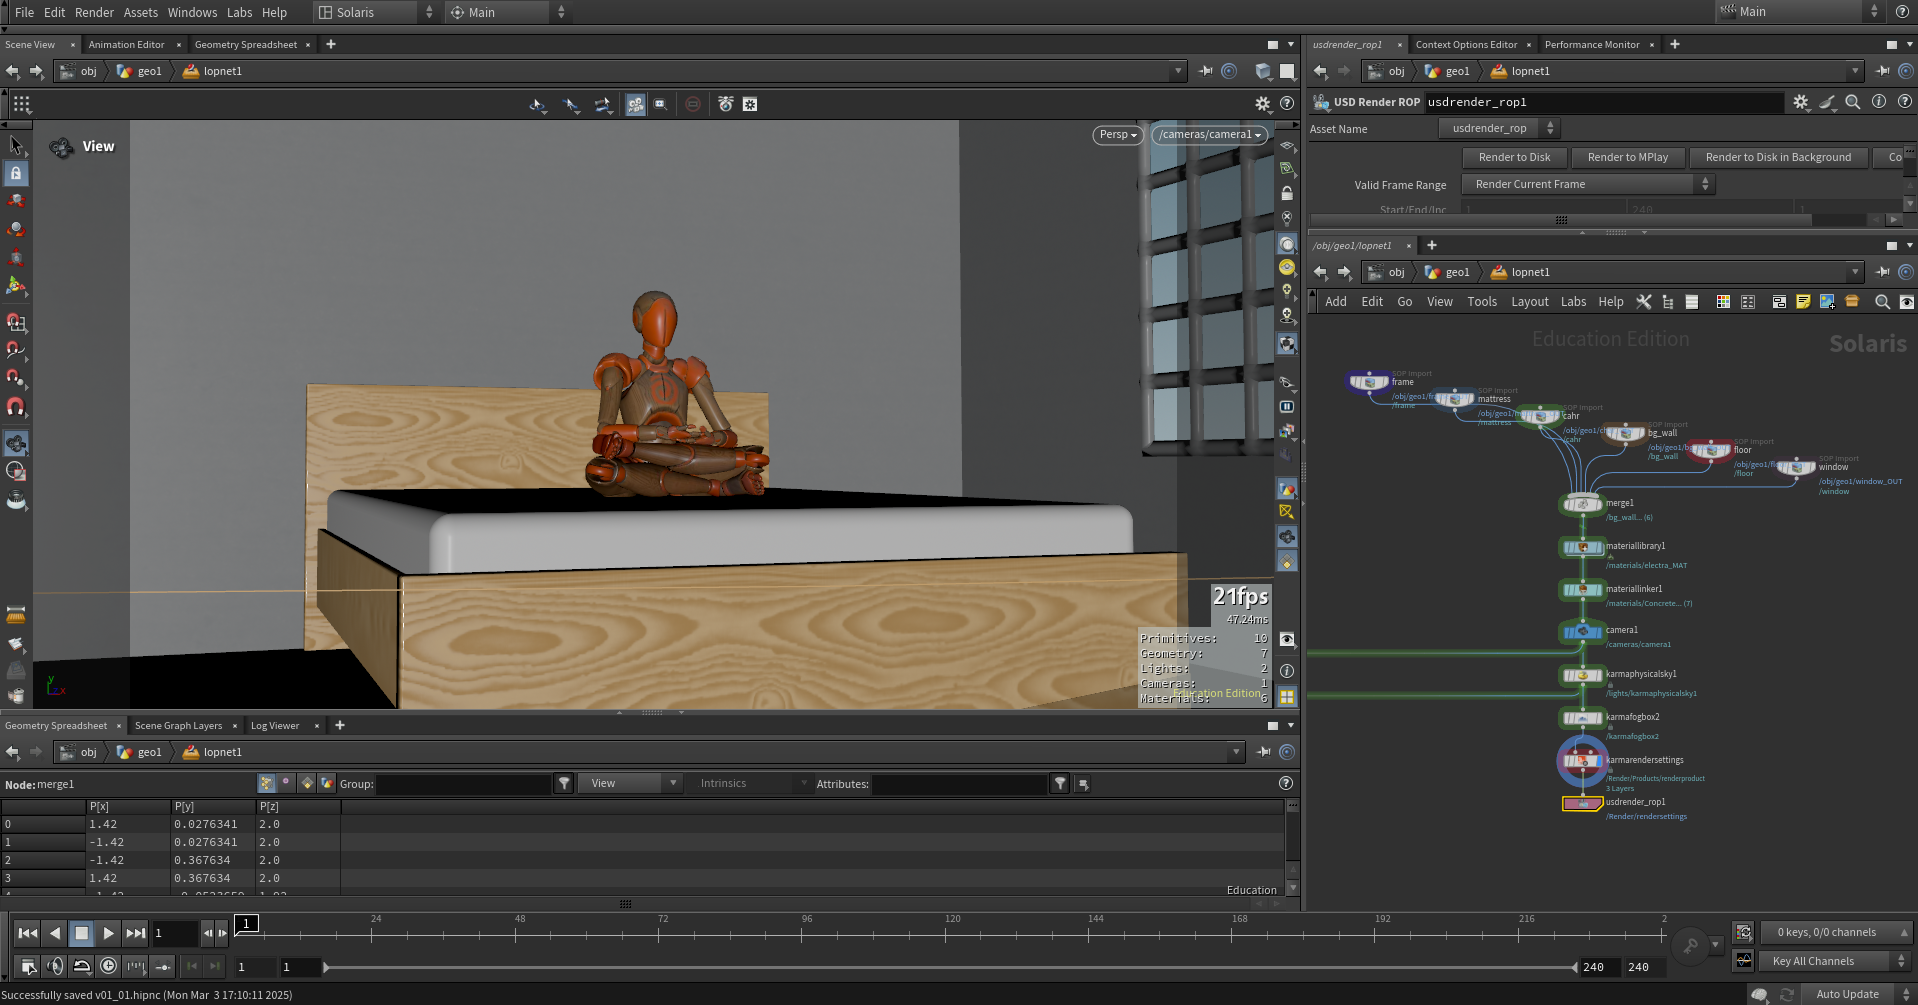
Task: Play the animation forward
Action: [x=108, y=933]
